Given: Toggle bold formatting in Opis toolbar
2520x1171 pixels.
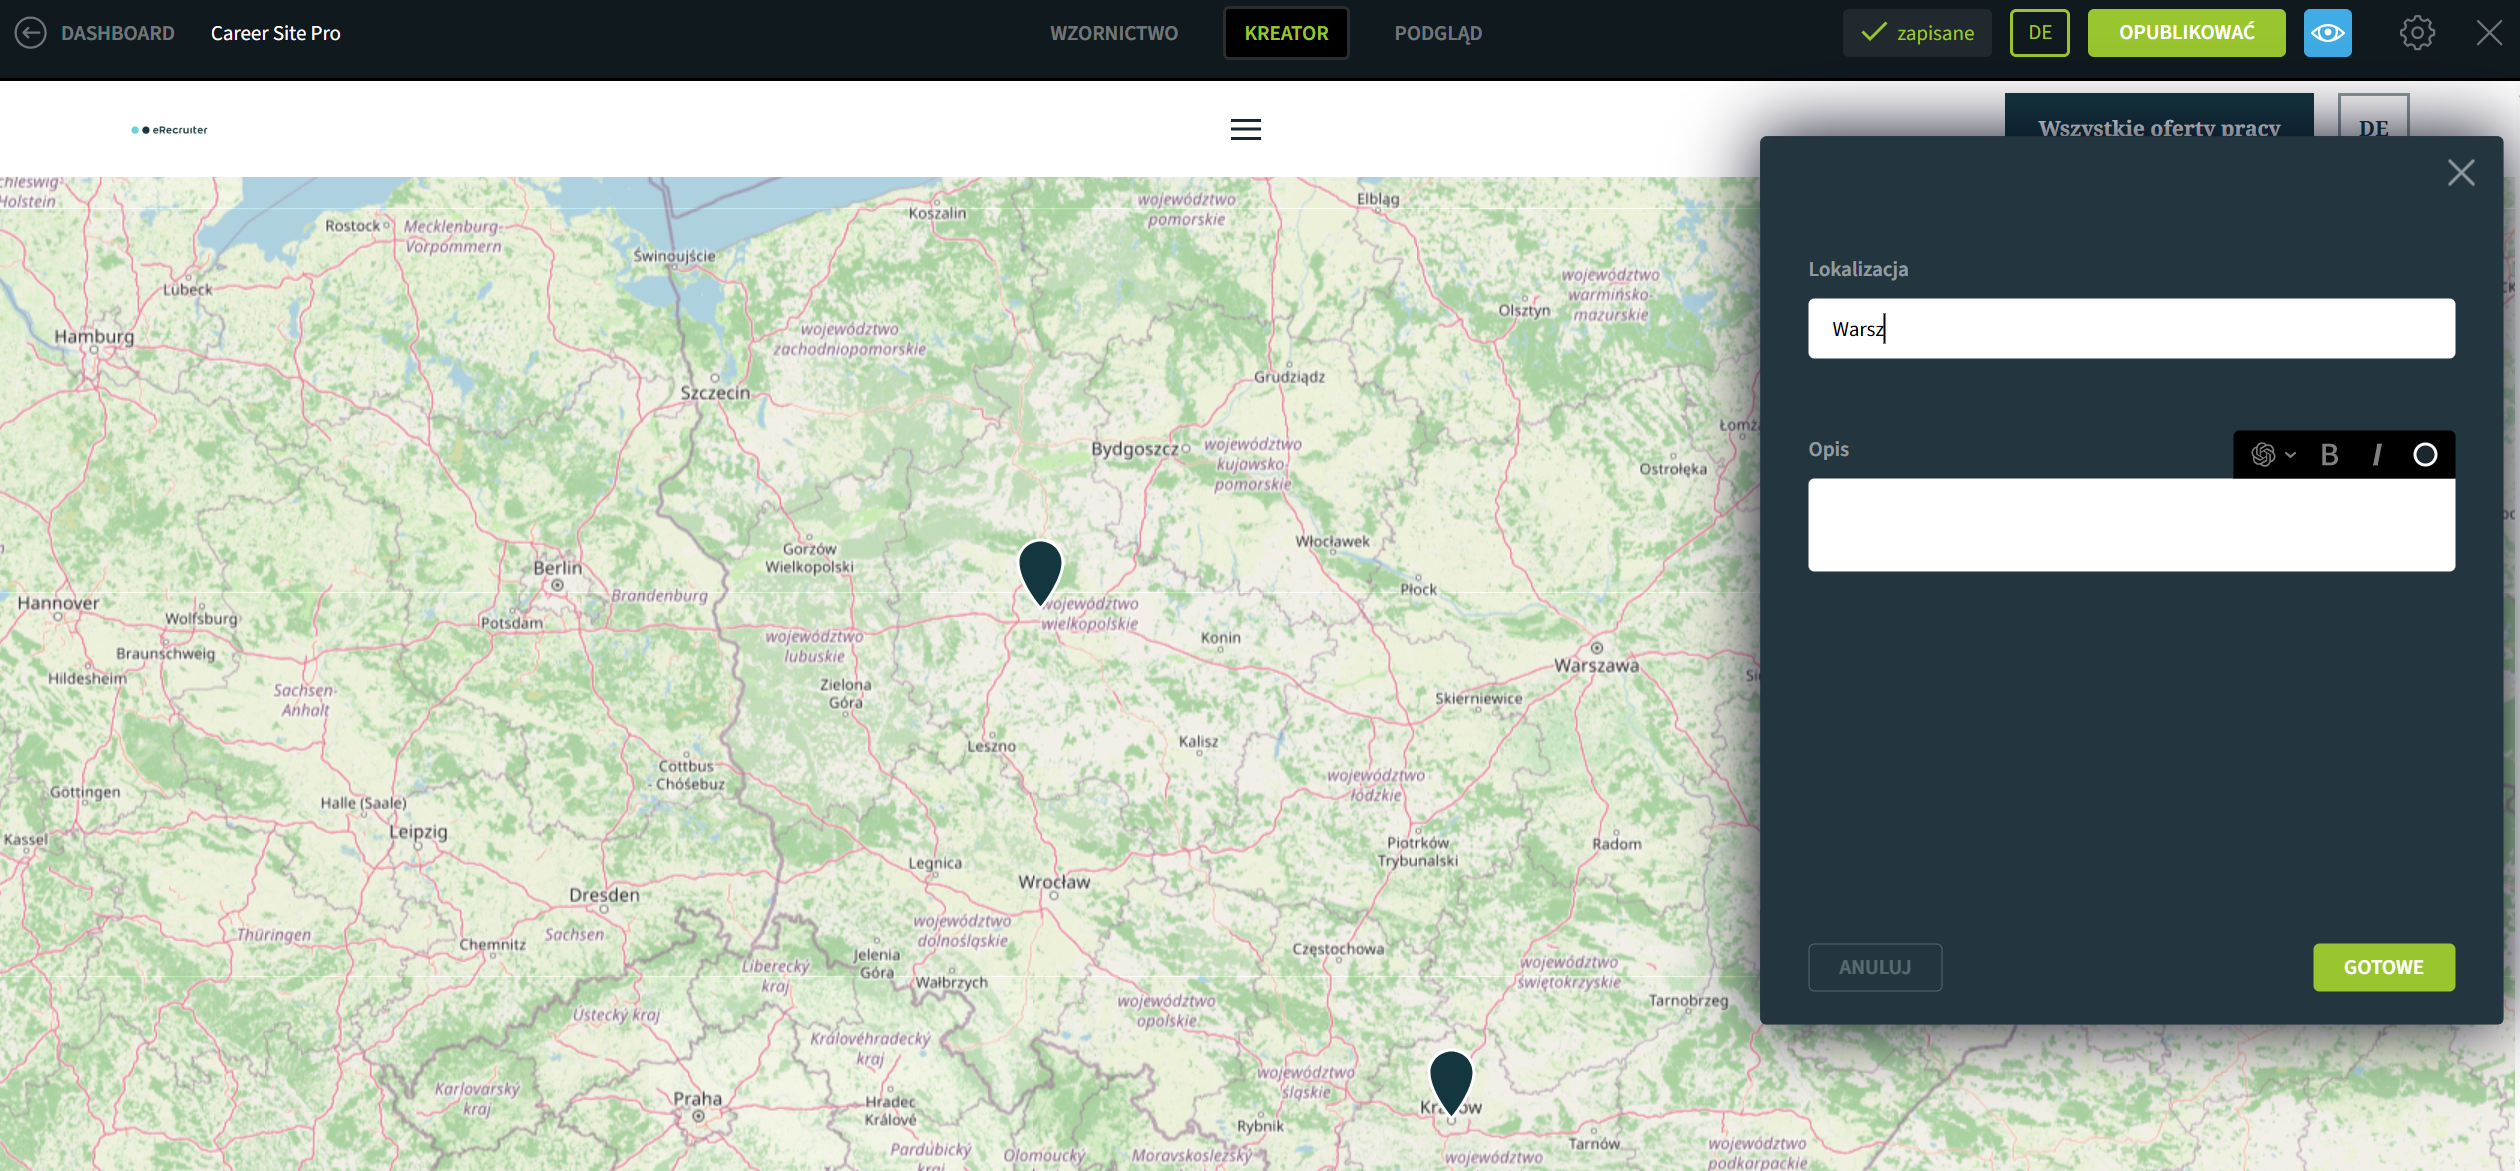Looking at the screenshot, I should click(2329, 455).
